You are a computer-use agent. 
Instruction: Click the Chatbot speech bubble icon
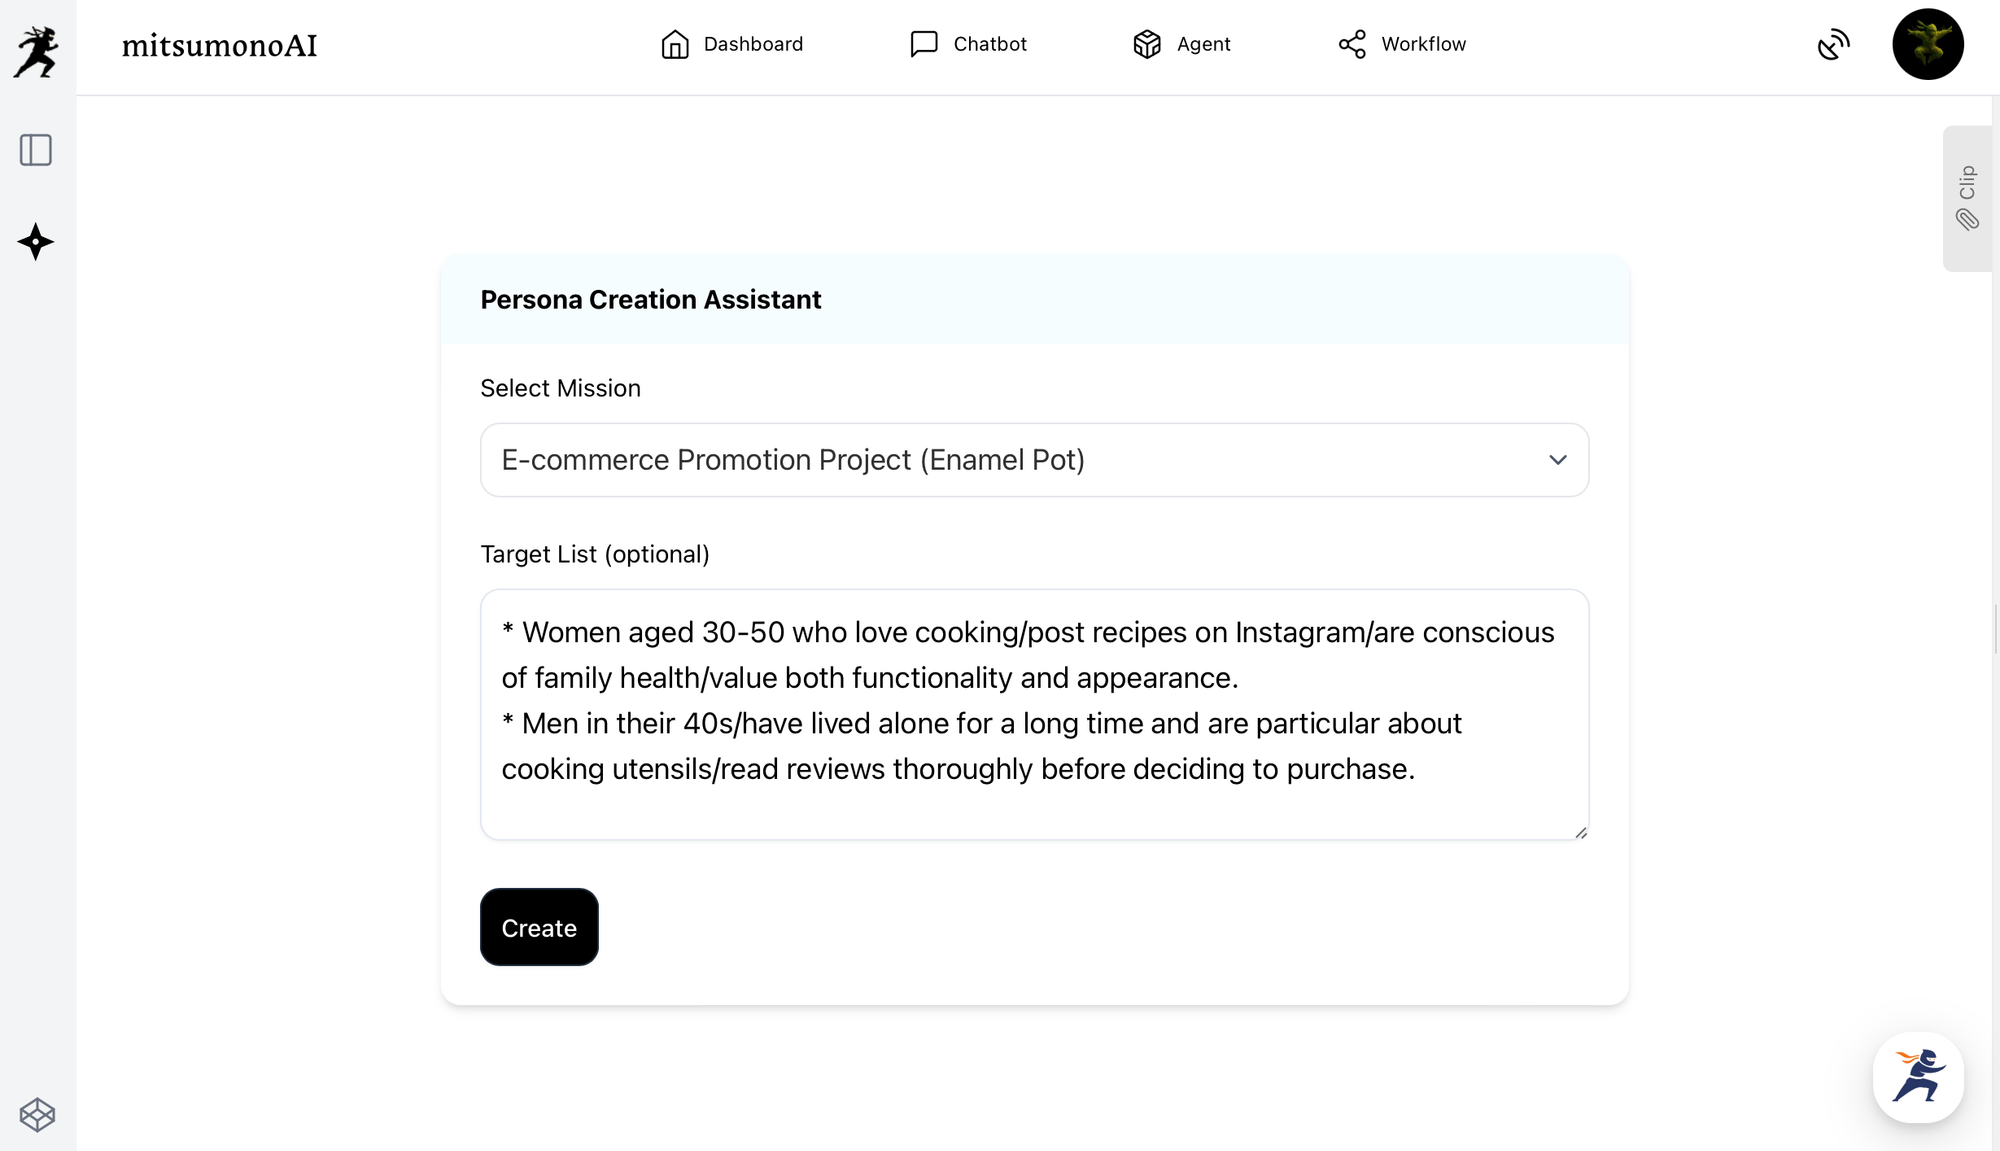[x=924, y=44]
